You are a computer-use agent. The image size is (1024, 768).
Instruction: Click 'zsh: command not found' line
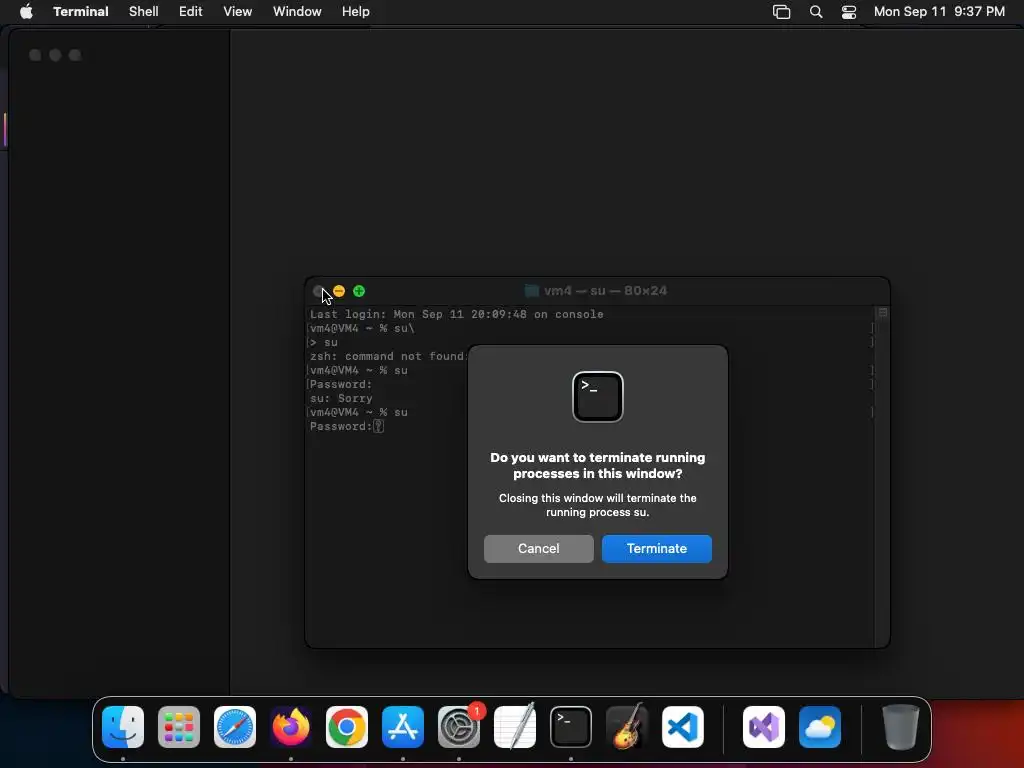[x=389, y=357]
